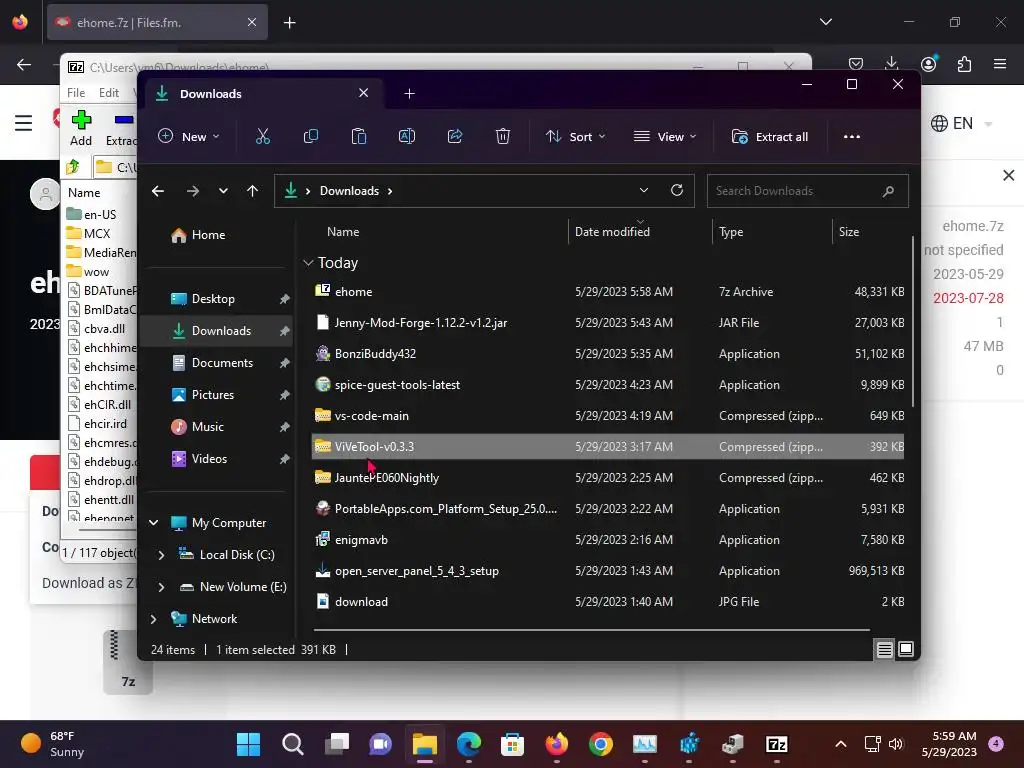Select the ehome 7z Archive file
This screenshot has width=1024, height=768.
(x=608, y=291)
